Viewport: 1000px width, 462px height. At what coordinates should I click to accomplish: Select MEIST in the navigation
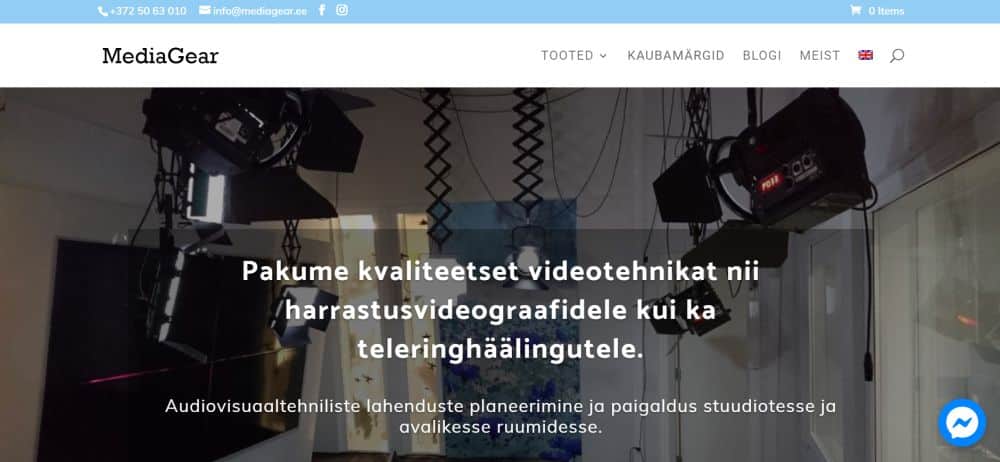[x=820, y=56]
